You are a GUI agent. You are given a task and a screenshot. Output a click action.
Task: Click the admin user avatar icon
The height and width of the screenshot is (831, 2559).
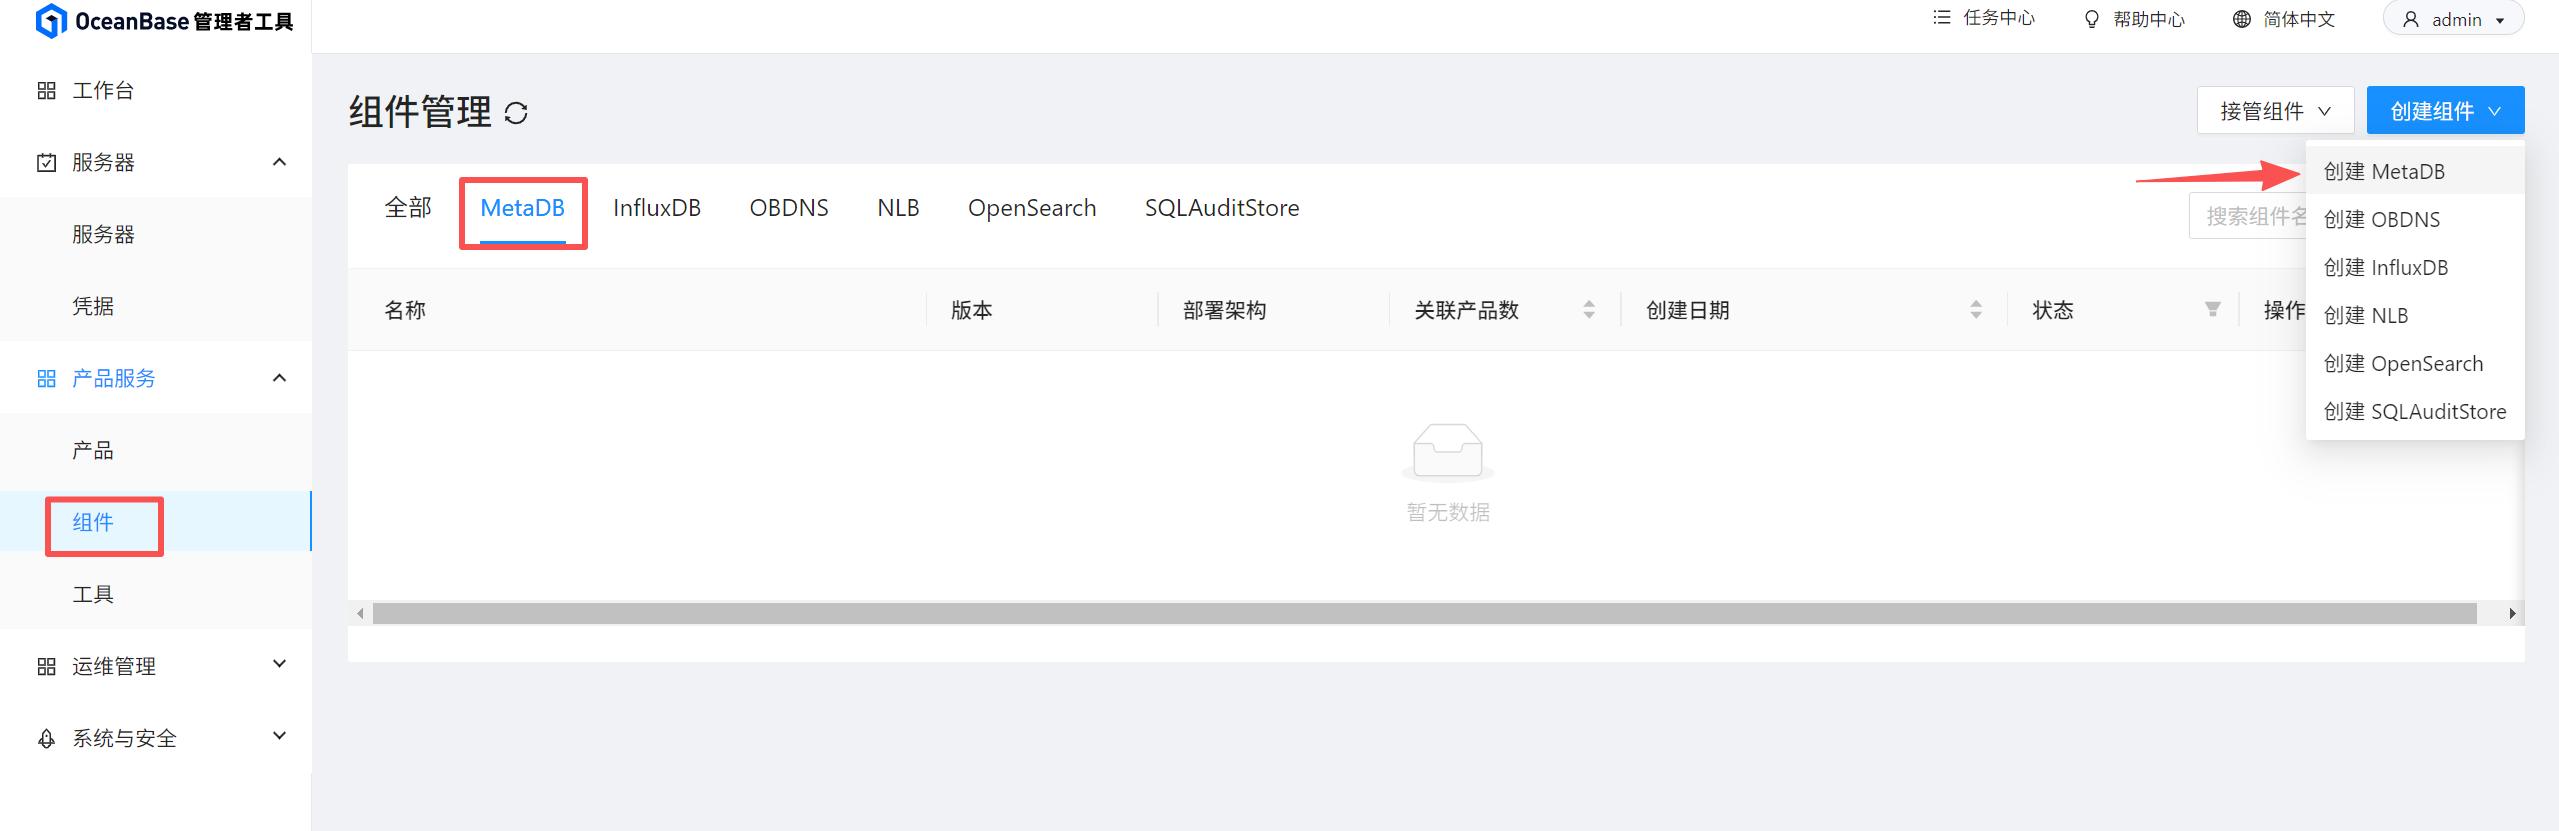coord(2411,20)
